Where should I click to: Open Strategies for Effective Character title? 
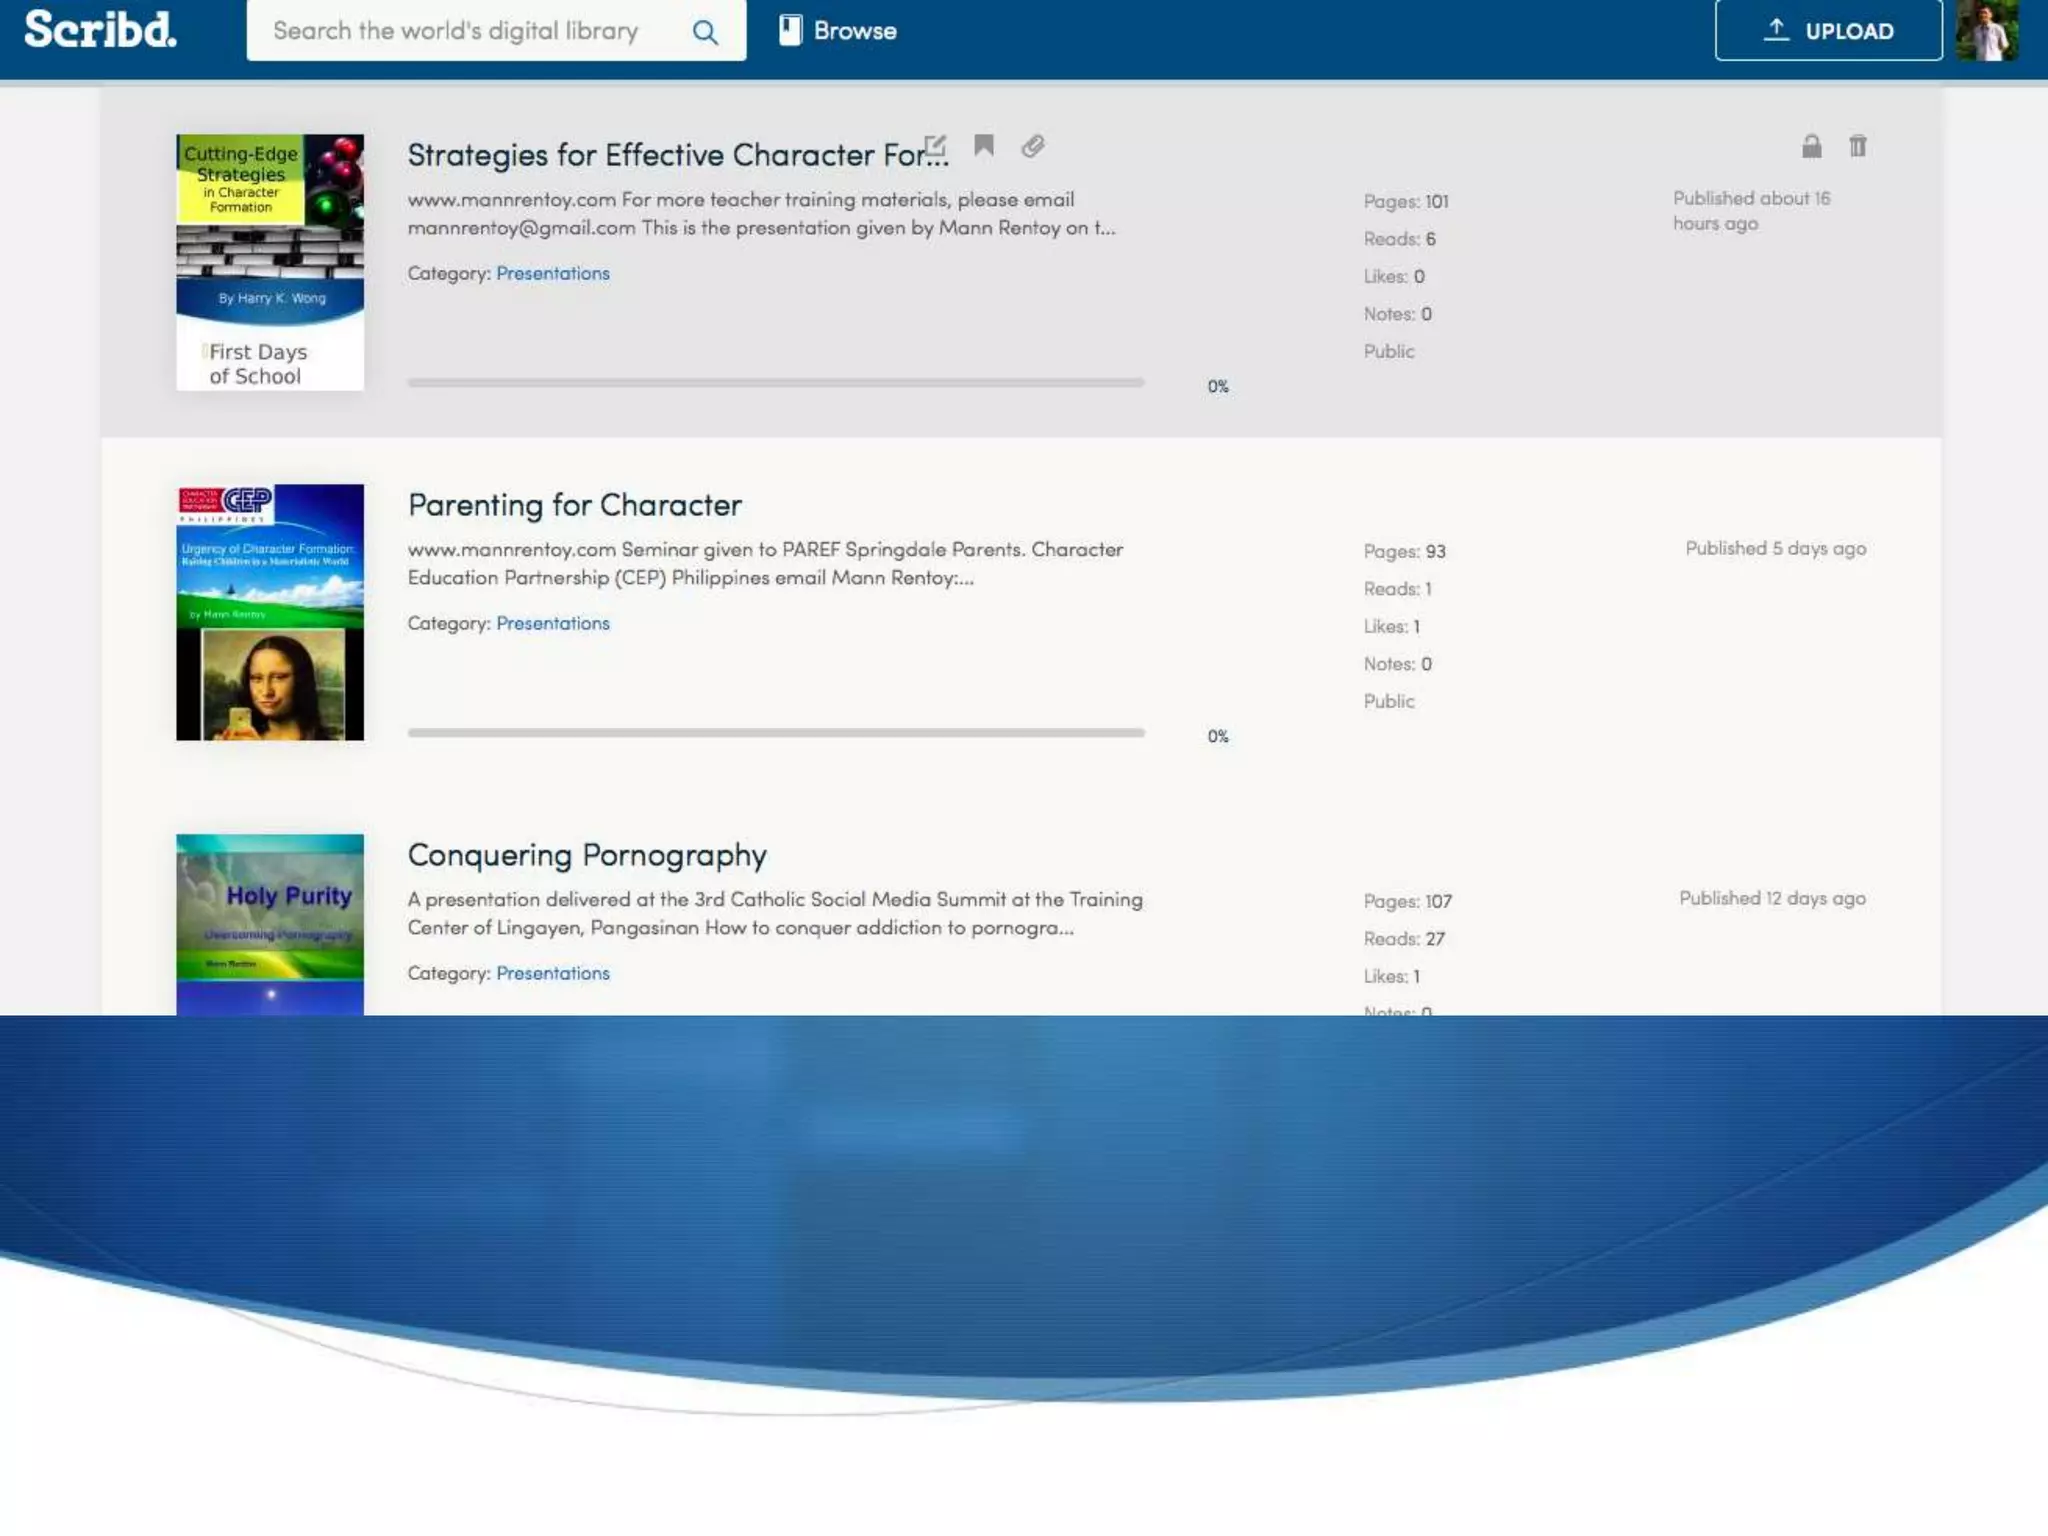(x=665, y=155)
